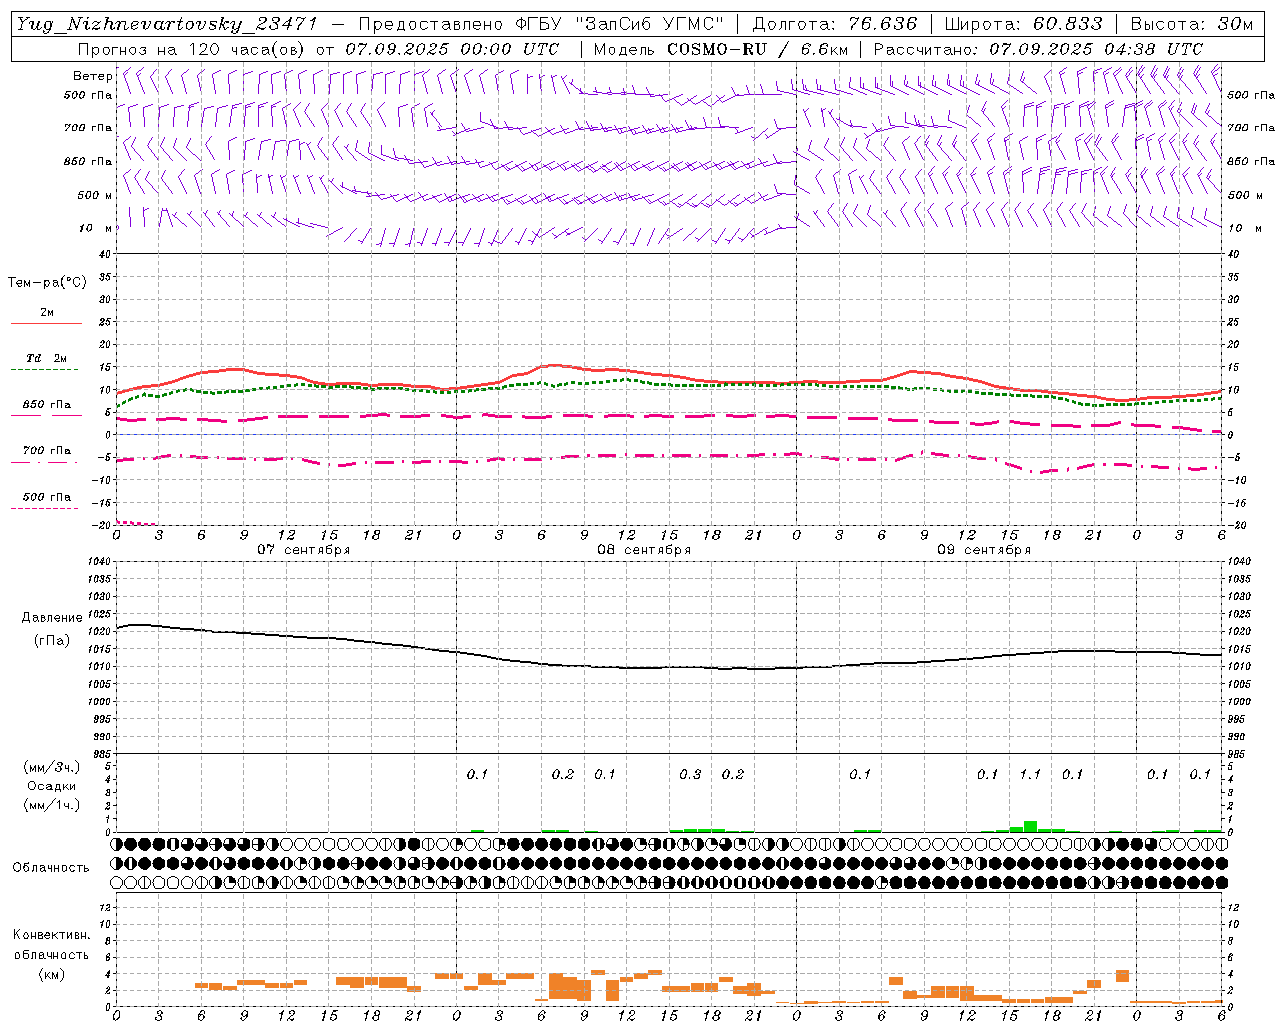The height and width of the screenshot is (1024, 1280).
Task: Click the (мм/3ч.) precipitation unit label
Action: pyautogui.click(x=52, y=767)
